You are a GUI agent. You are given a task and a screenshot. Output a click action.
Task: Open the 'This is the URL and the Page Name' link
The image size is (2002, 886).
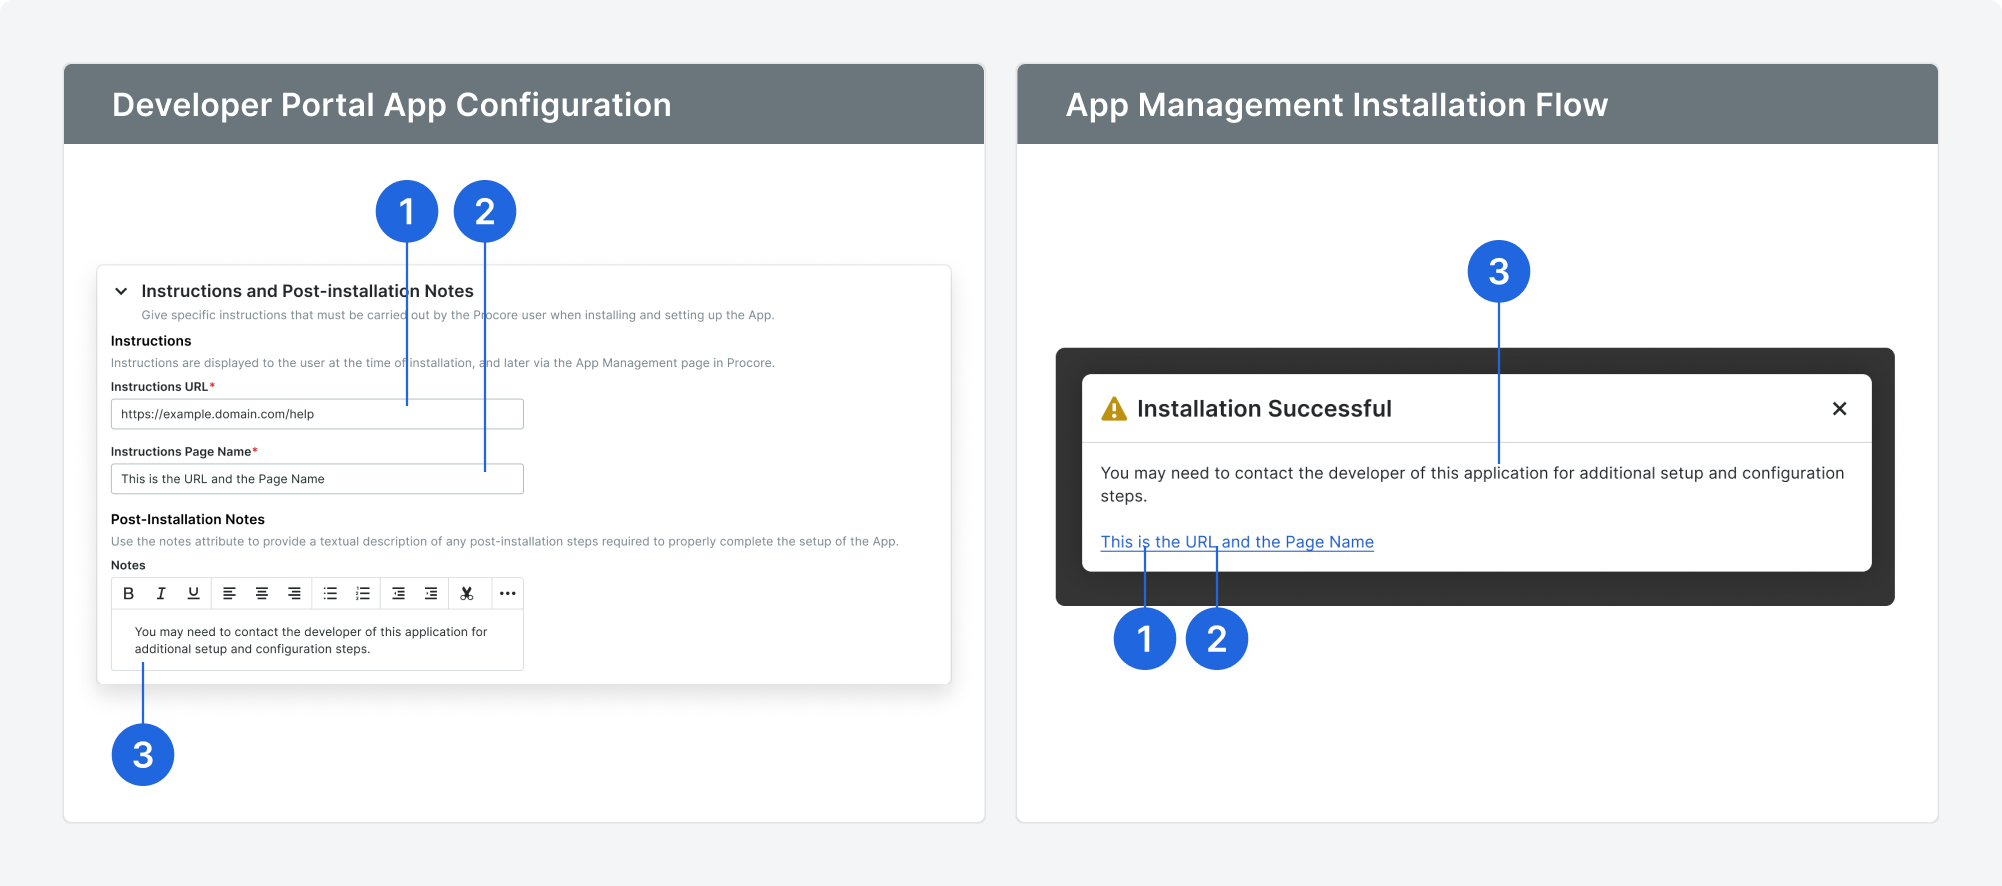(x=1237, y=542)
